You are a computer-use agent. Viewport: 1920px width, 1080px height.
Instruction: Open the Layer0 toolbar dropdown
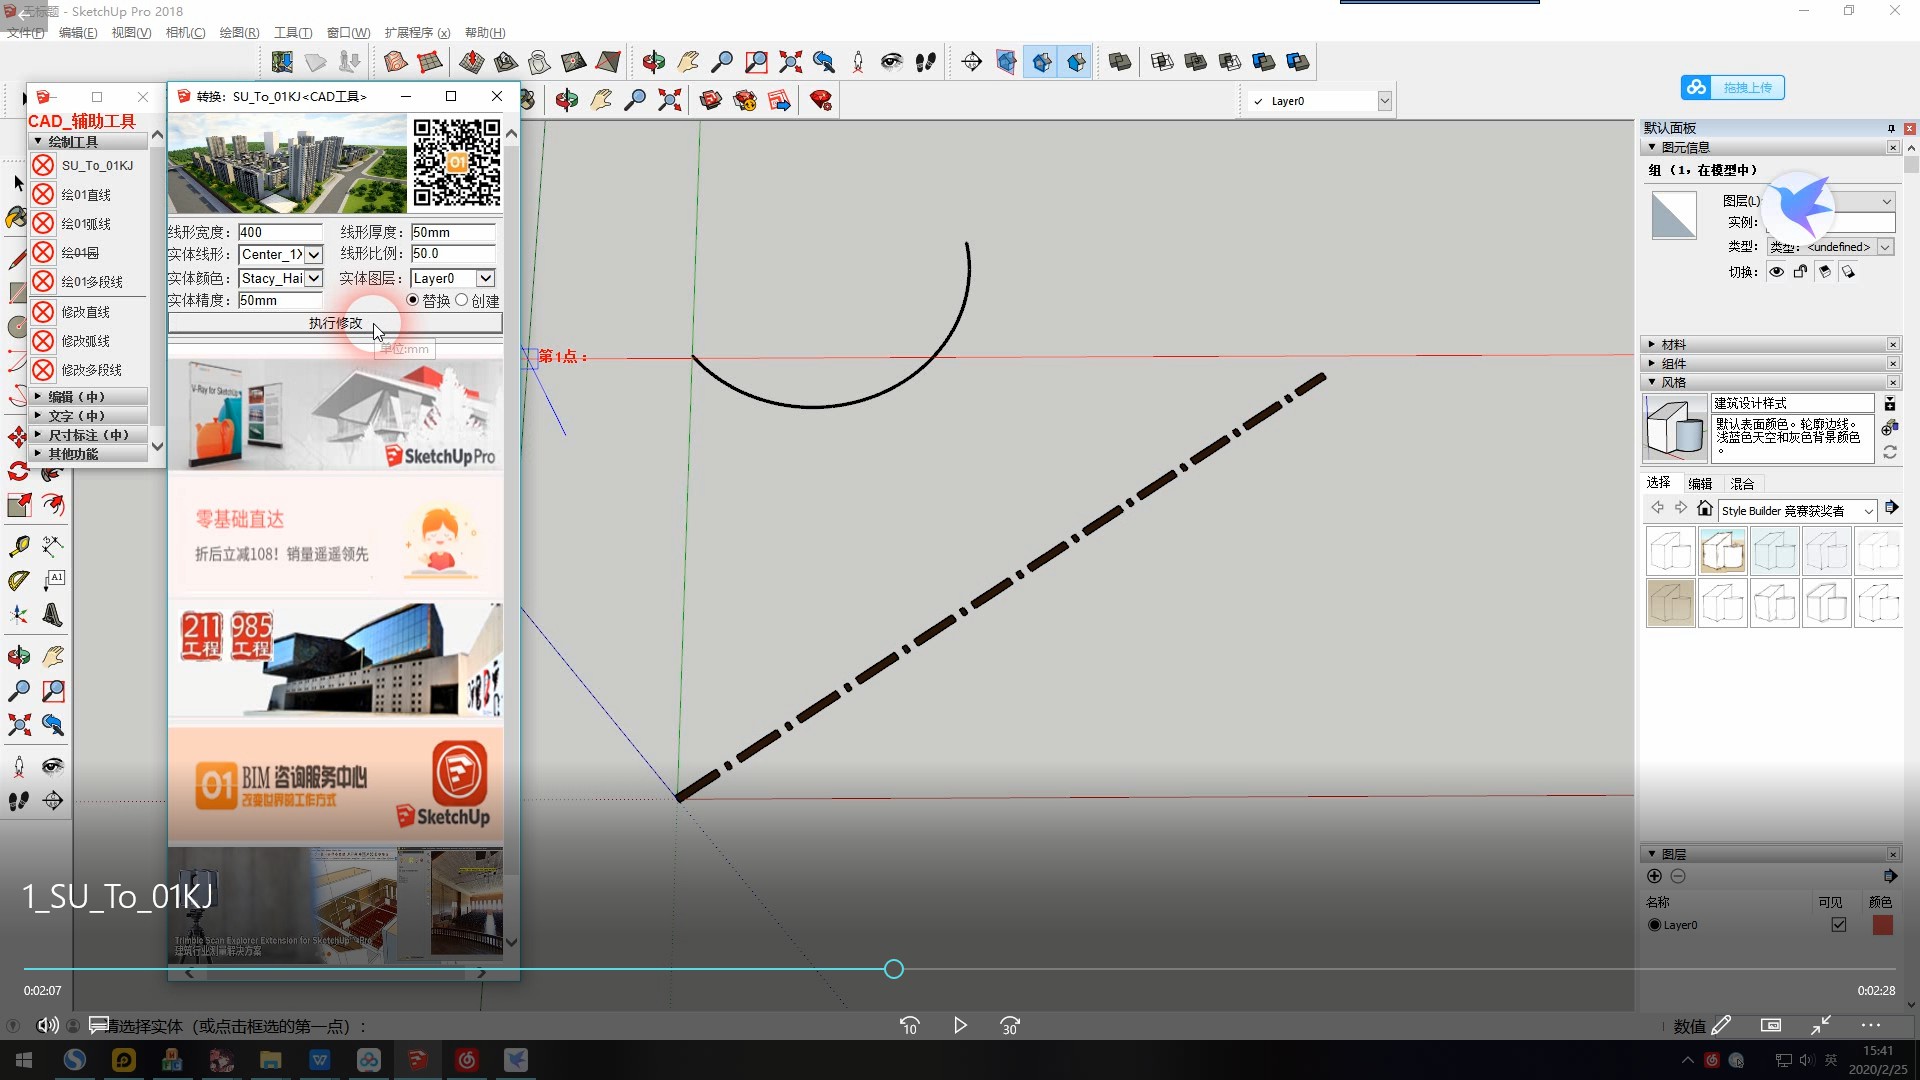tap(1384, 101)
